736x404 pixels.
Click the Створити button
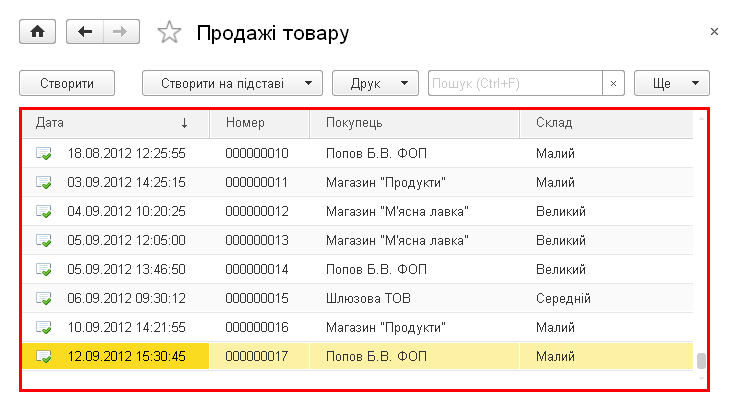[67, 84]
